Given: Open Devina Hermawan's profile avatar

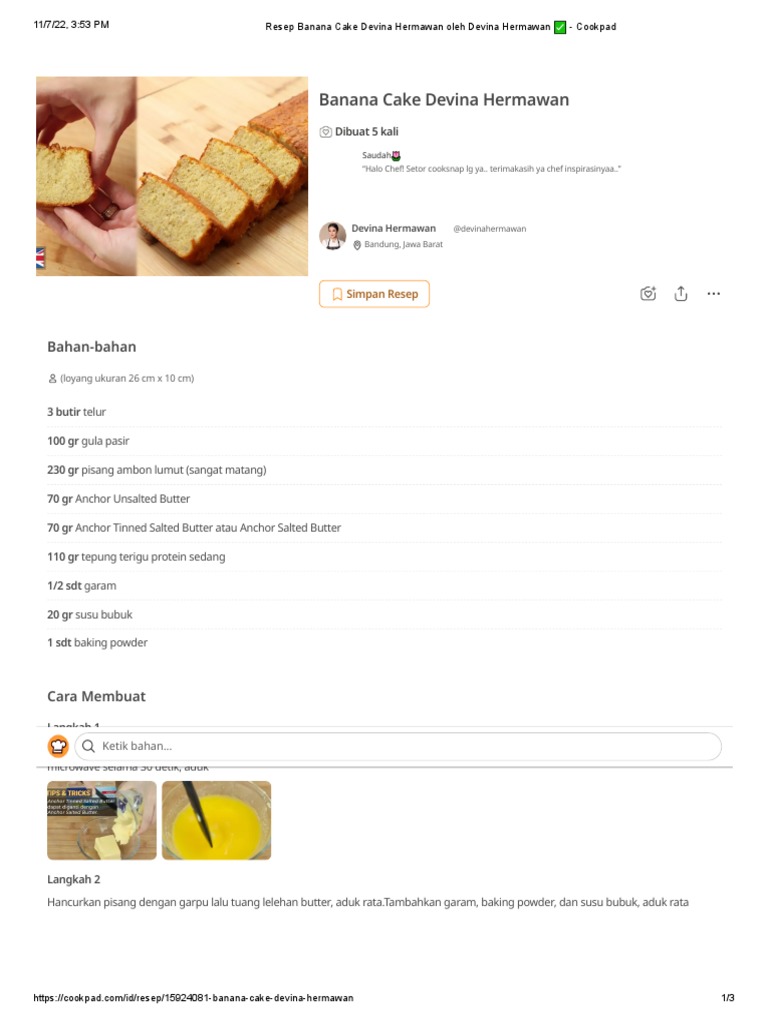Looking at the screenshot, I should tap(332, 236).
